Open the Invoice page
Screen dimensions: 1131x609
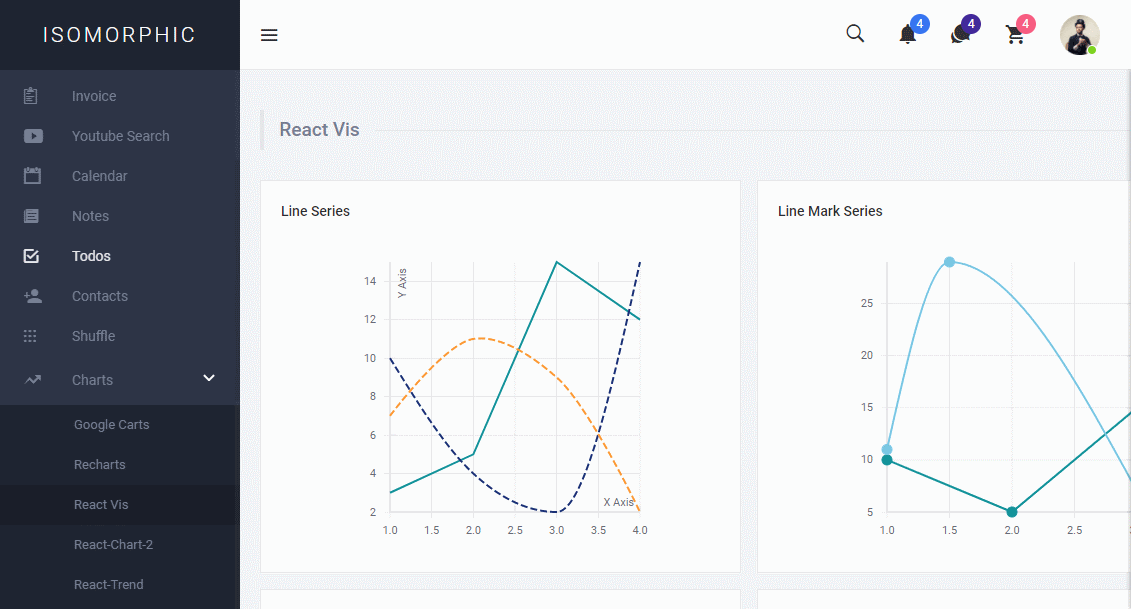pyautogui.click(x=94, y=96)
